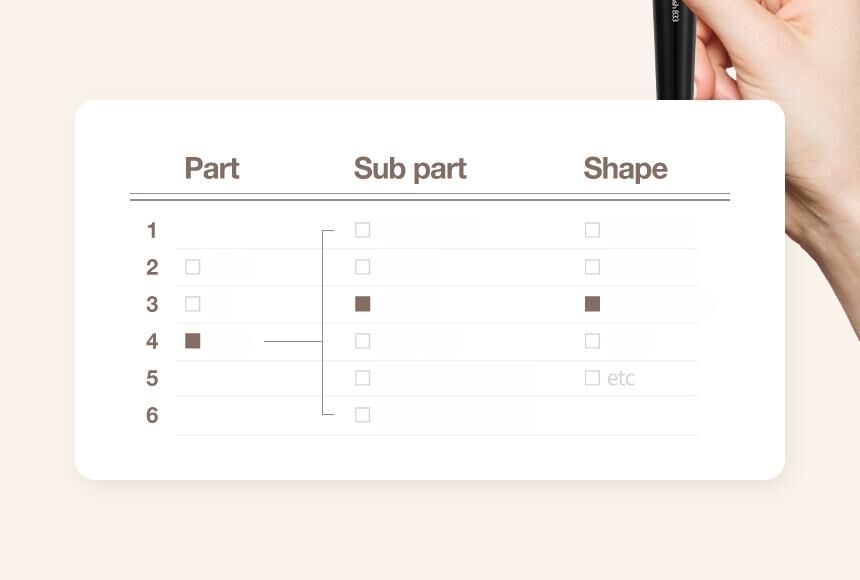Check the Part checkbox in row 2
This screenshot has height=580, width=860.
193,267
